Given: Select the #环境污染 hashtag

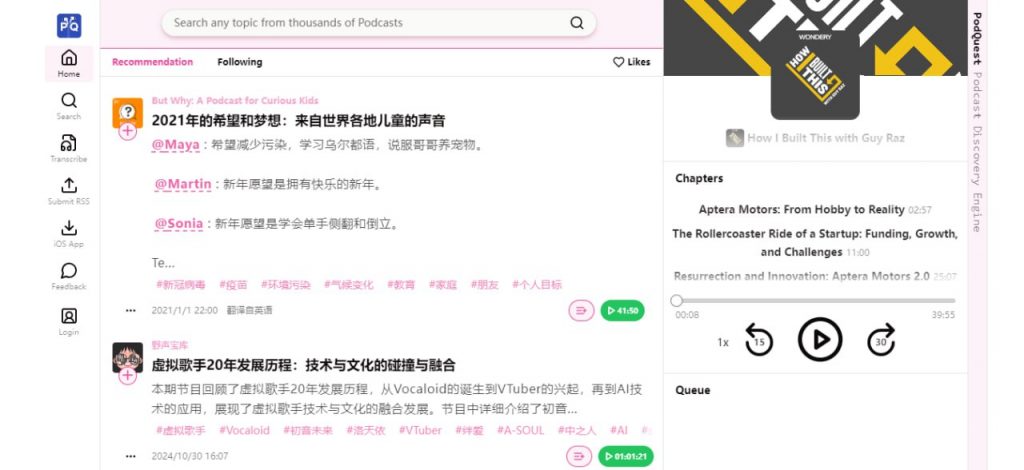Looking at the screenshot, I should [x=285, y=285].
